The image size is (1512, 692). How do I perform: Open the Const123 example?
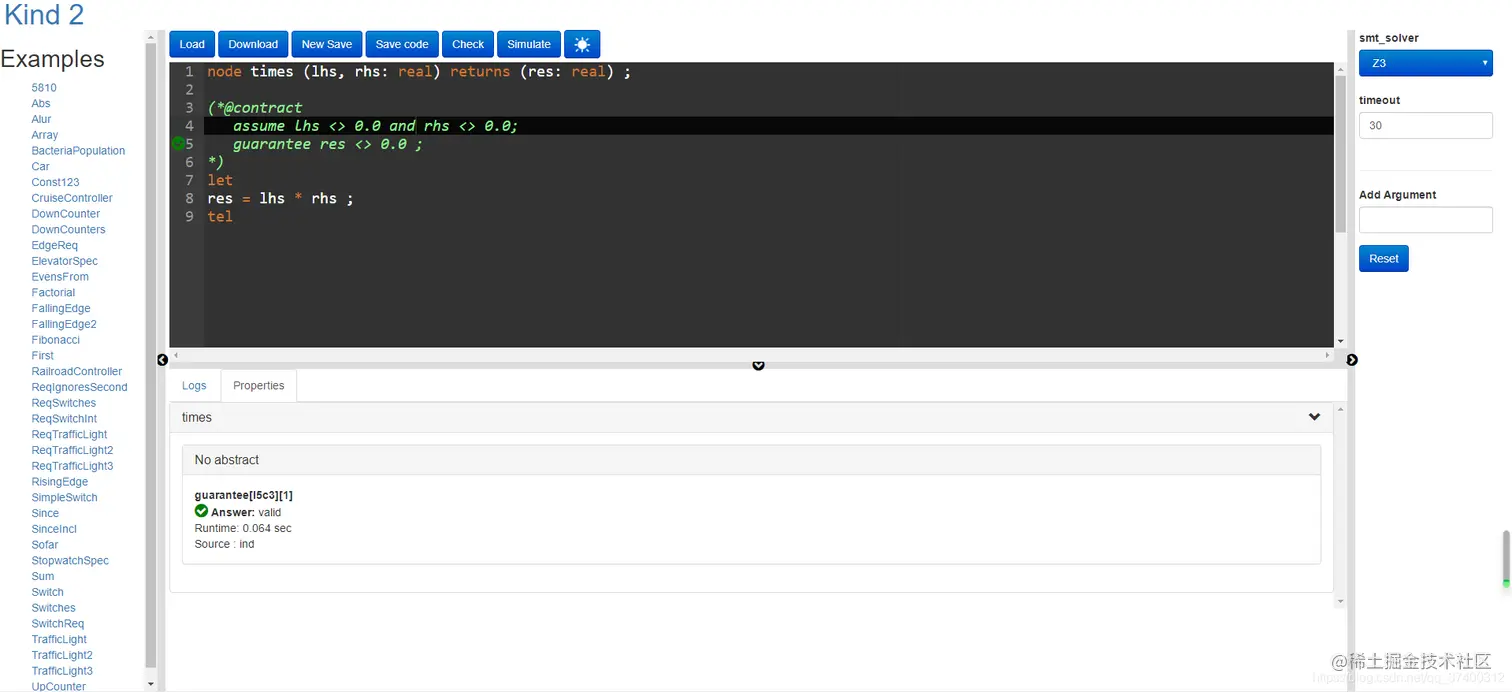[55, 182]
